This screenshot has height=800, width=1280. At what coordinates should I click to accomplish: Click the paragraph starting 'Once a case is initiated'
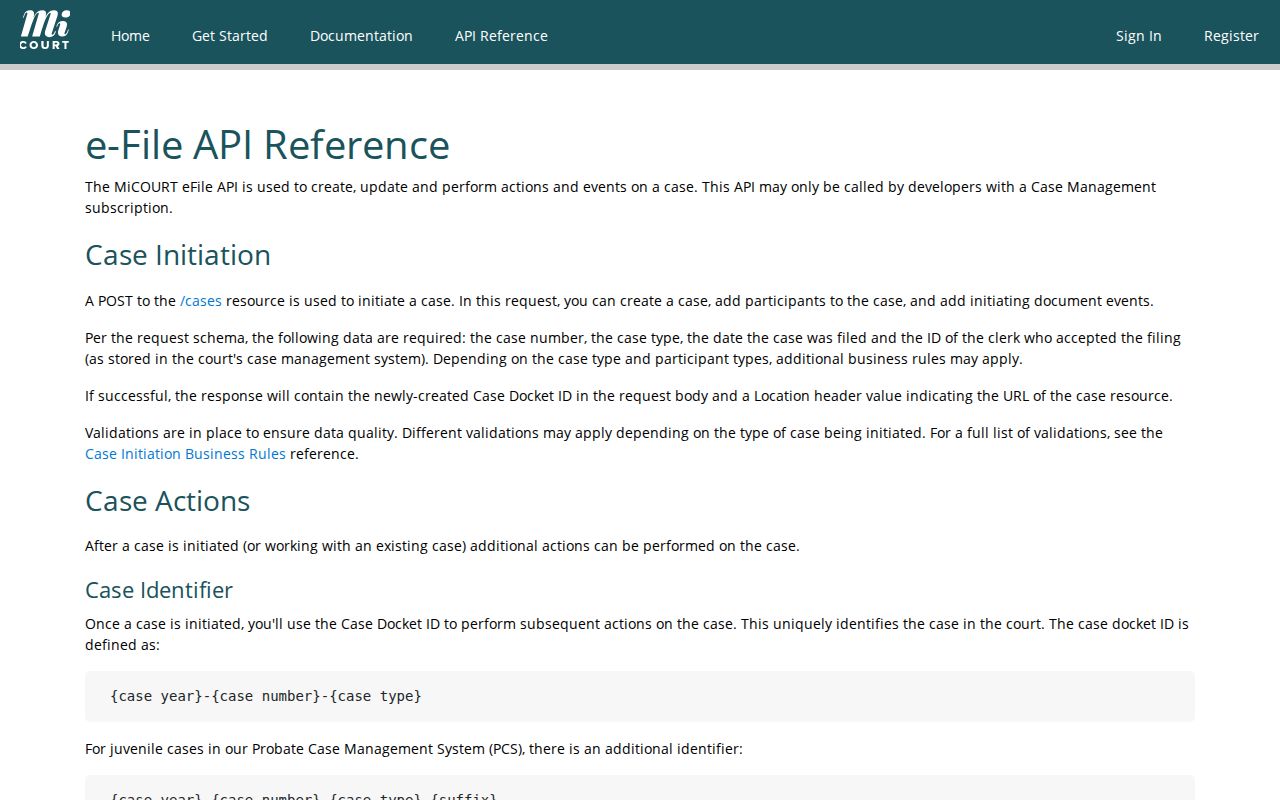[640, 635]
